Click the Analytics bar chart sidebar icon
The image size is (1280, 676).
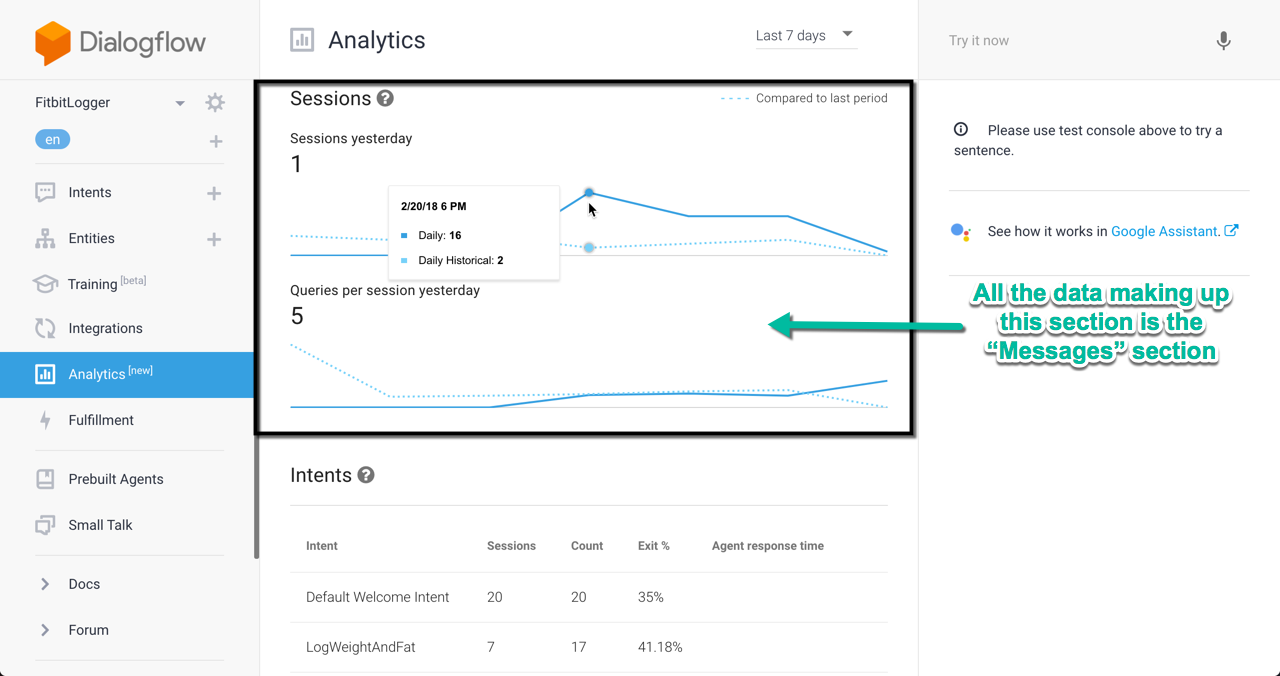tap(45, 374)
